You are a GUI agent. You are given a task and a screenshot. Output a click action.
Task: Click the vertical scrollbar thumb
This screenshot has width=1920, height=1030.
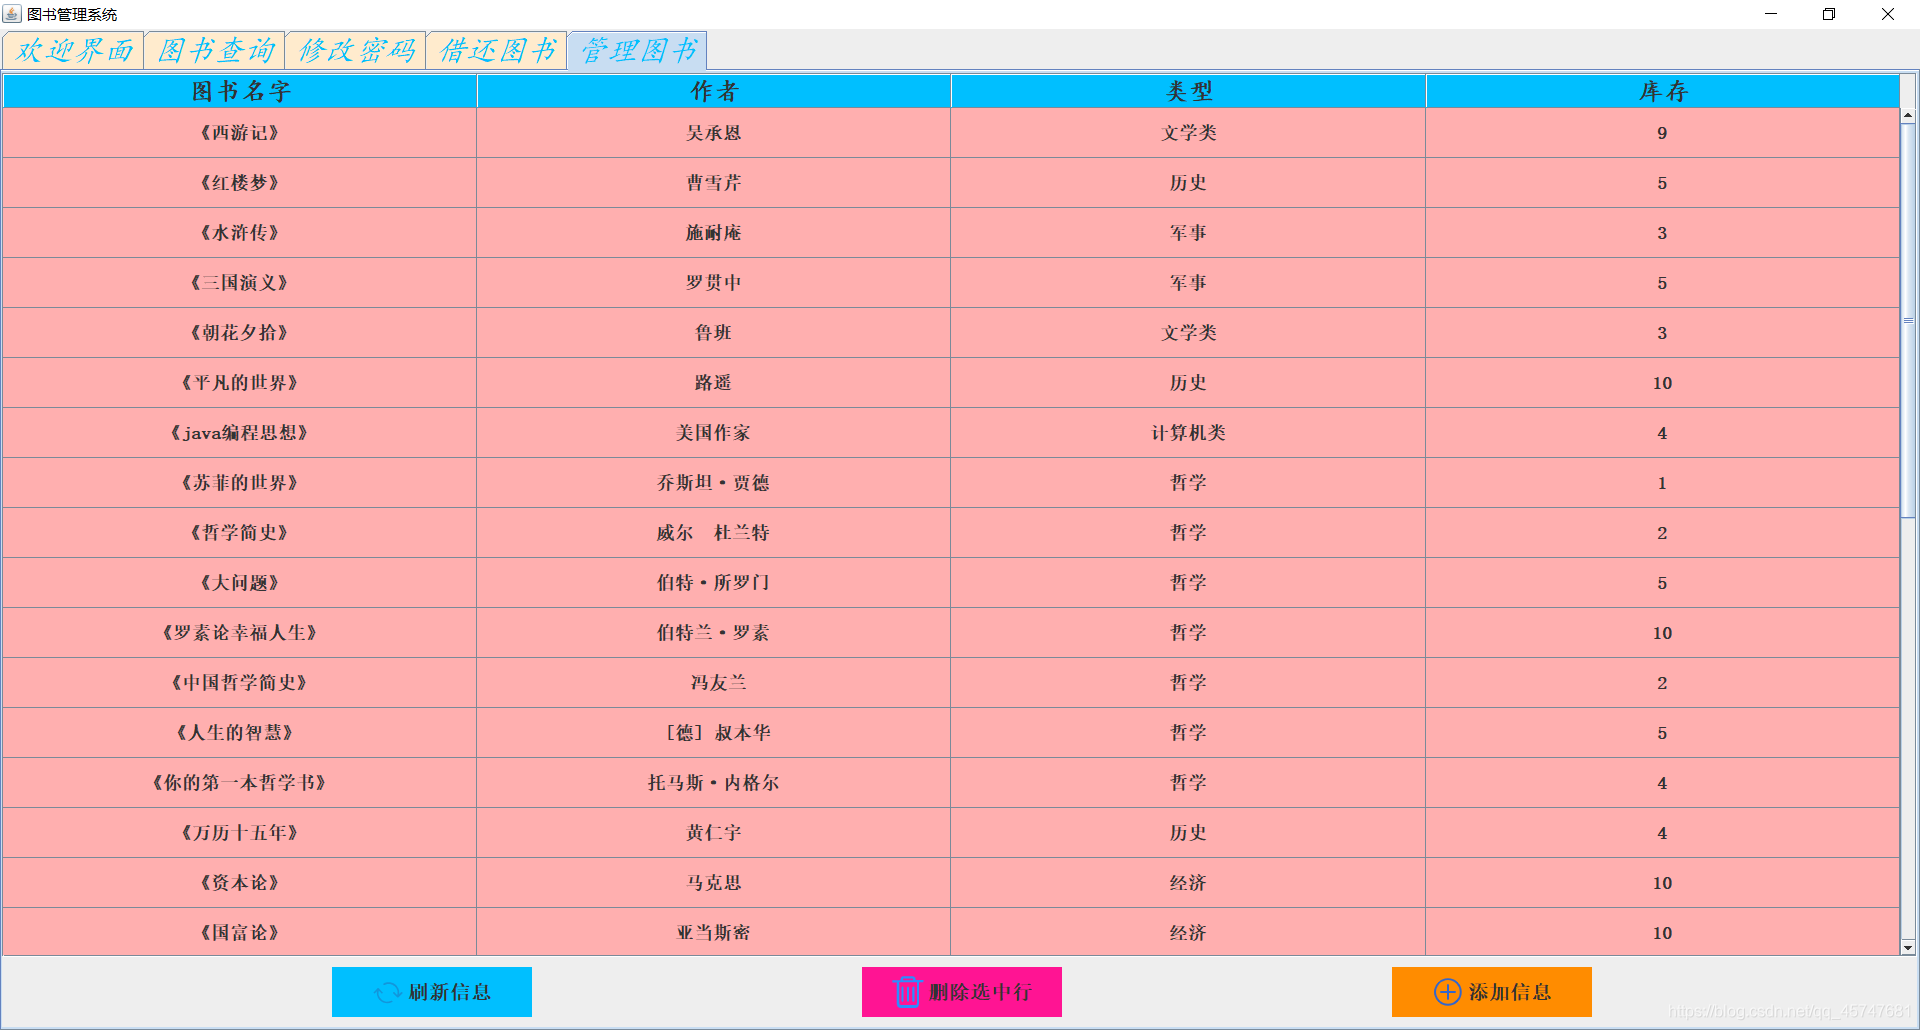(1908, 320)
